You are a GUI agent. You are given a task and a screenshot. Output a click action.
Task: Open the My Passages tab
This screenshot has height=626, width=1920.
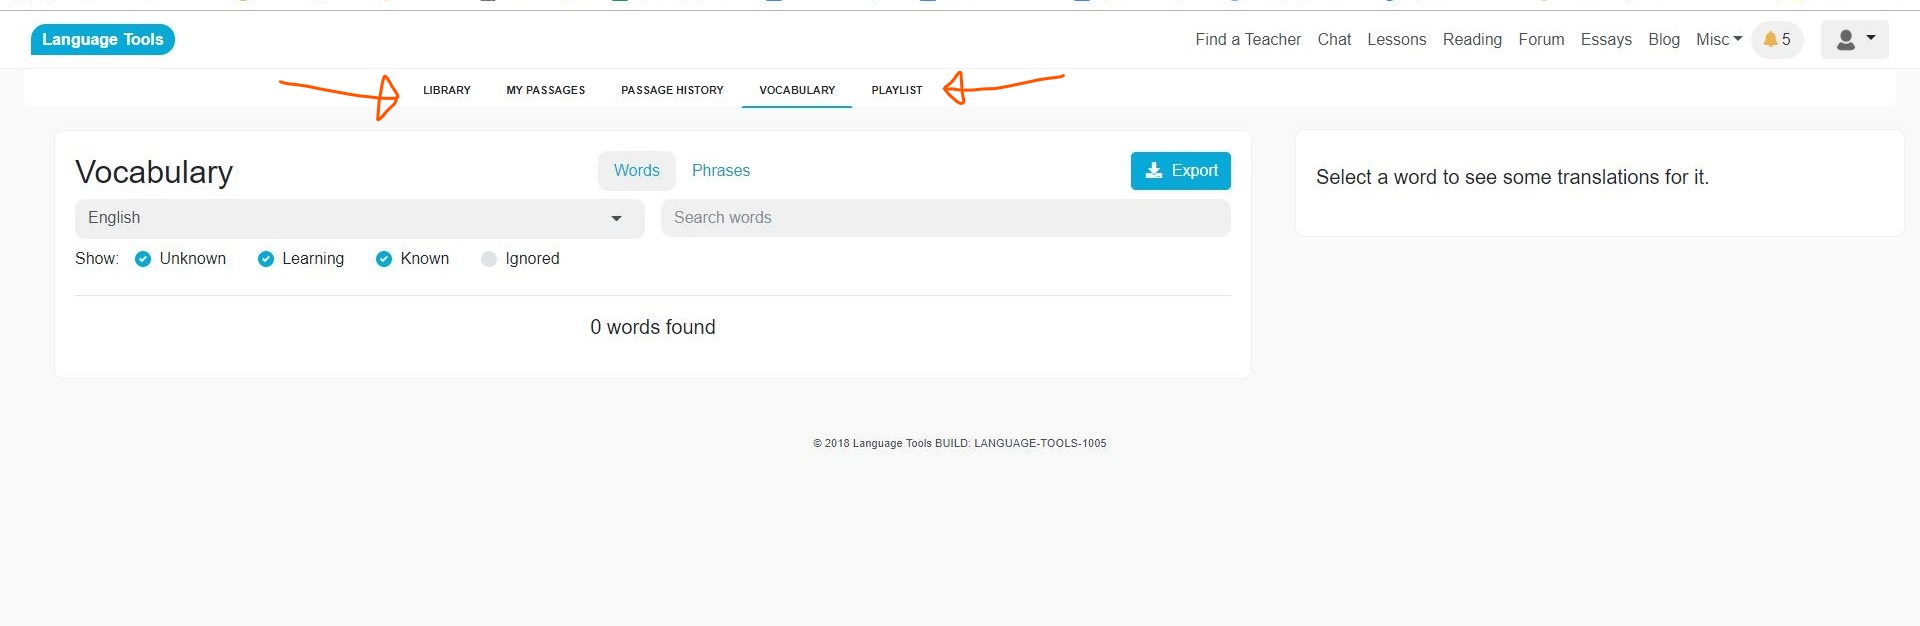[x=545, y=90]
